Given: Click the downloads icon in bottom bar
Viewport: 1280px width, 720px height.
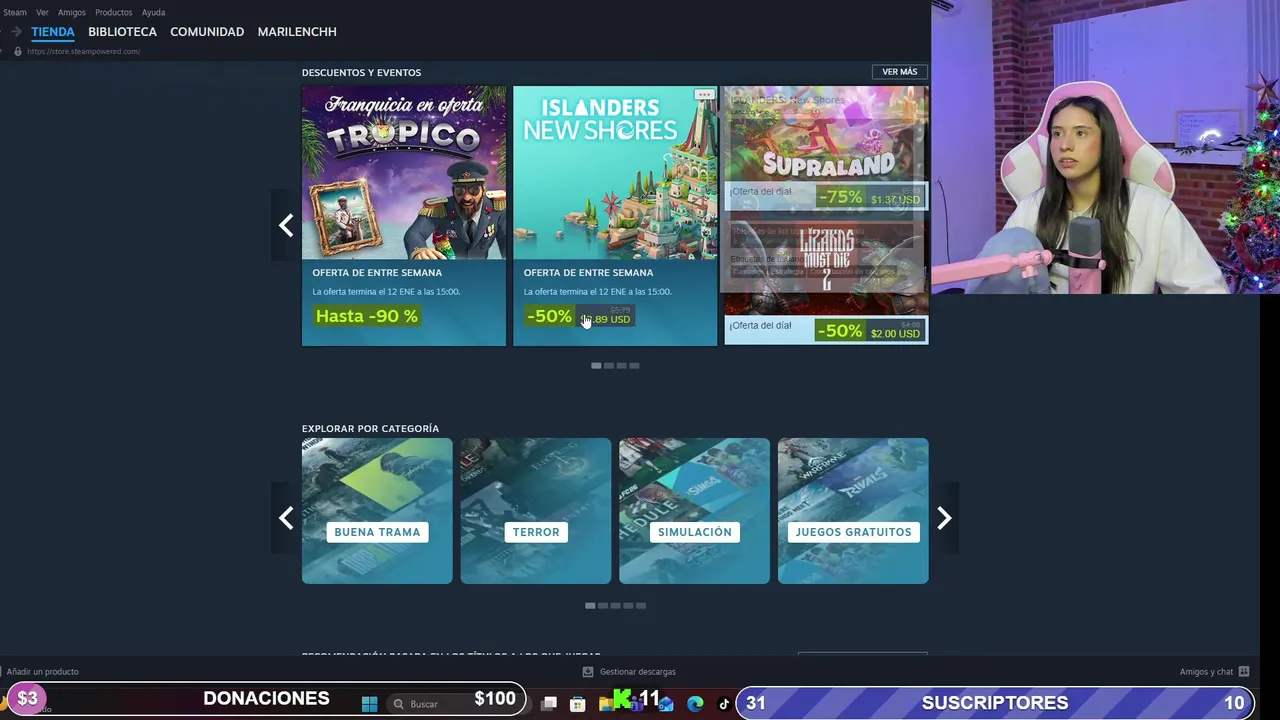Looking at the screenshot, I should click(588, 672).
